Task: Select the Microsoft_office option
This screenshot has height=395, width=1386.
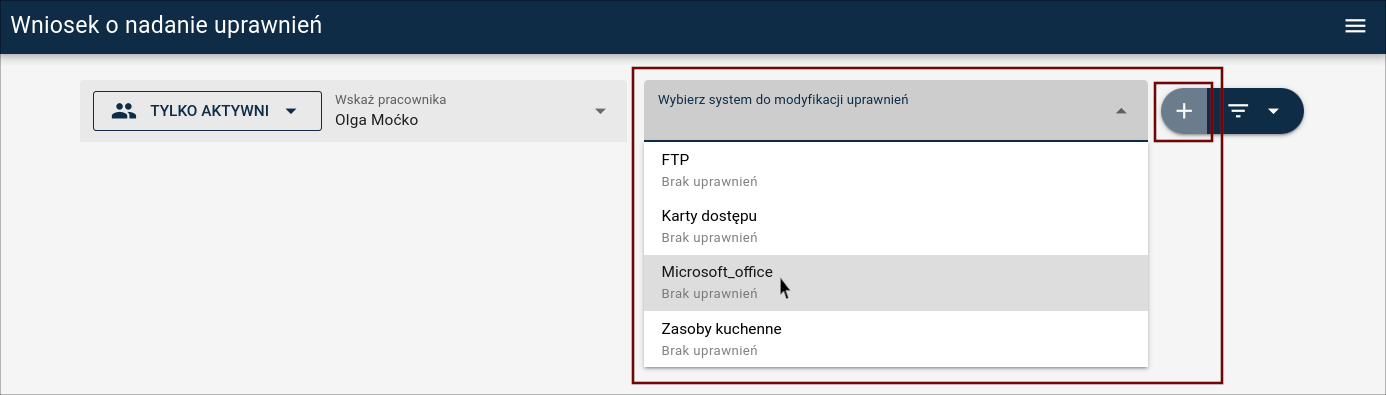Action: pos(896,283)
